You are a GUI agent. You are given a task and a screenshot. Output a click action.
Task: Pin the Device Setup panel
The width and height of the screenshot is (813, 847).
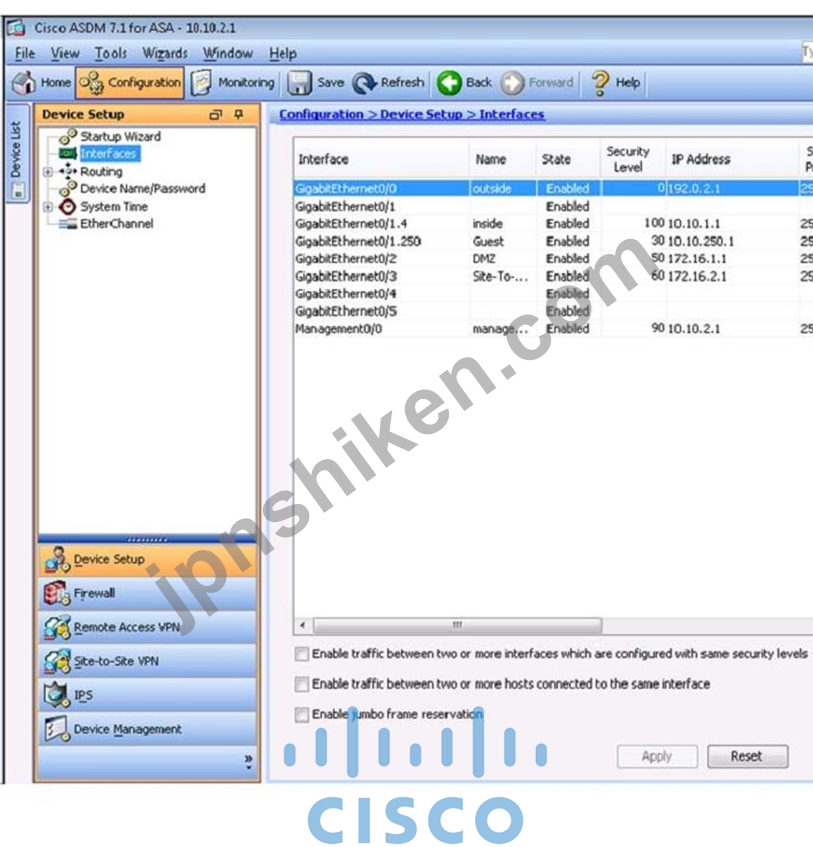tap(239, 114)
